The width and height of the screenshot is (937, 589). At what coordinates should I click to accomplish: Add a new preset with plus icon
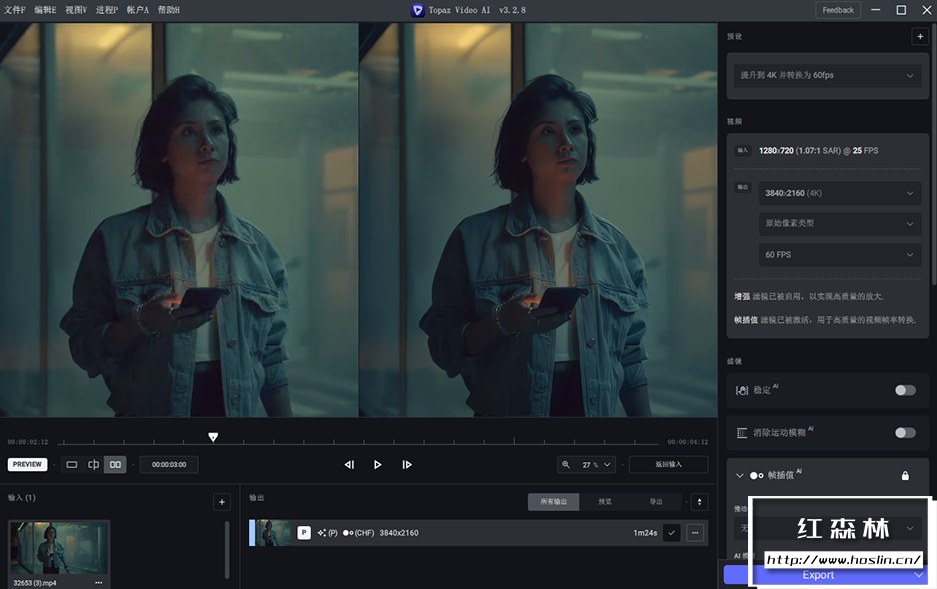(x=919, y=37)
